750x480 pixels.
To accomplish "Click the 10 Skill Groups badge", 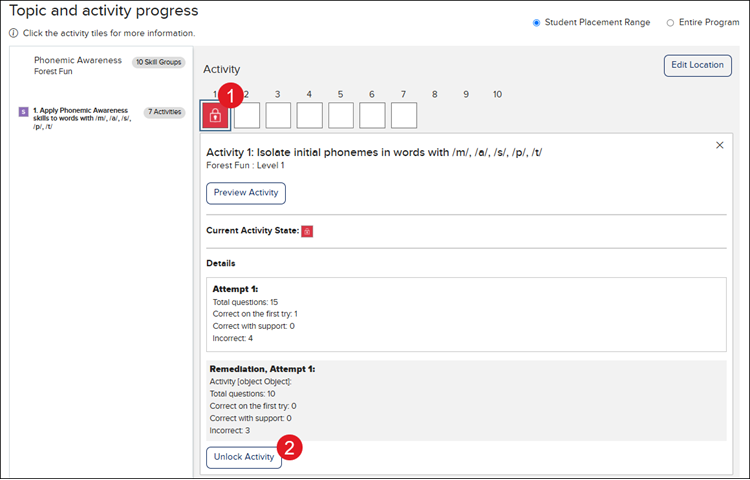I will coord(158,62).
